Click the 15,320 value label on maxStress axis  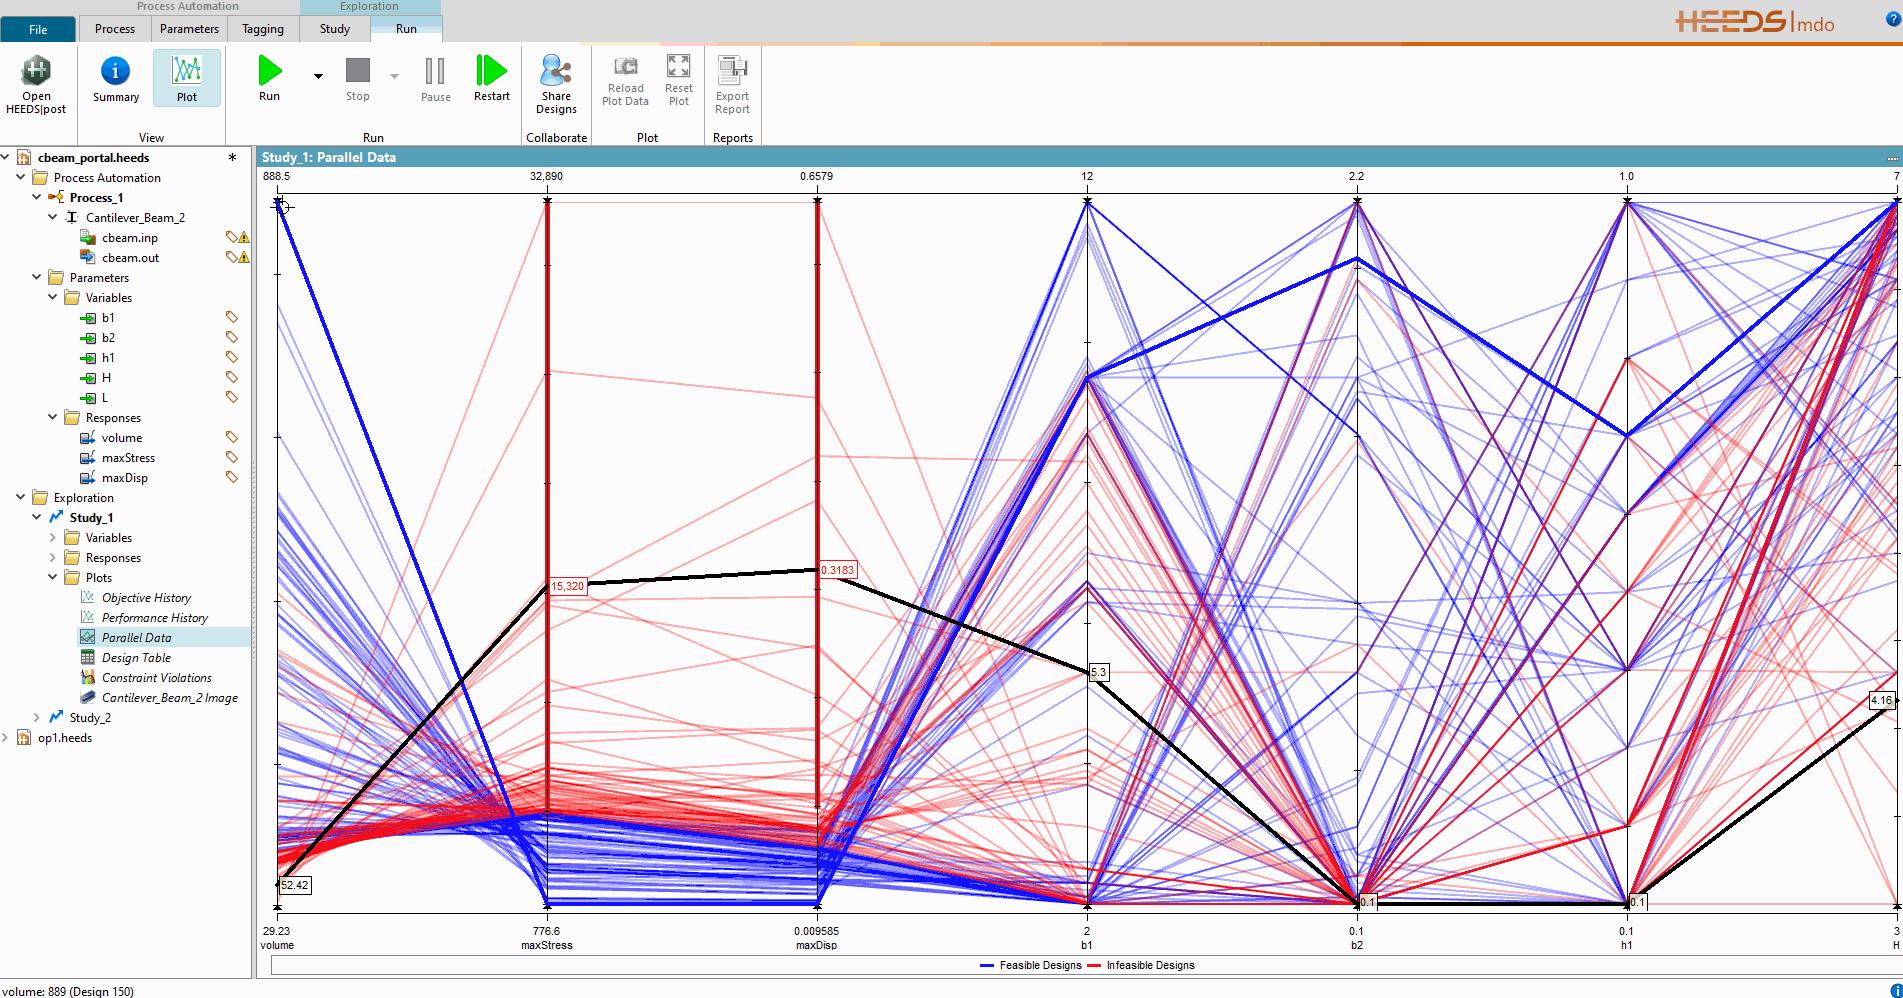[567, 586]
